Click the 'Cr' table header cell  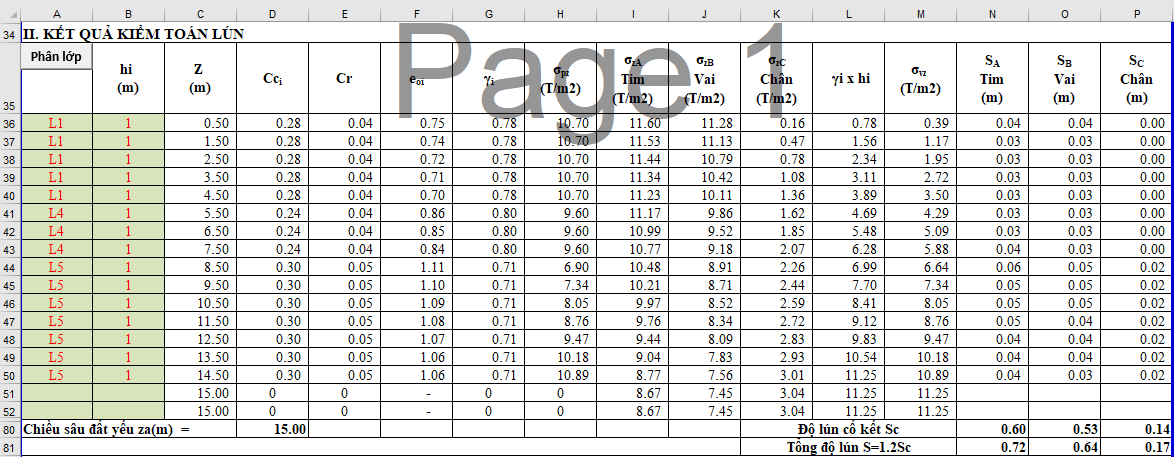(x=345, y=77)
